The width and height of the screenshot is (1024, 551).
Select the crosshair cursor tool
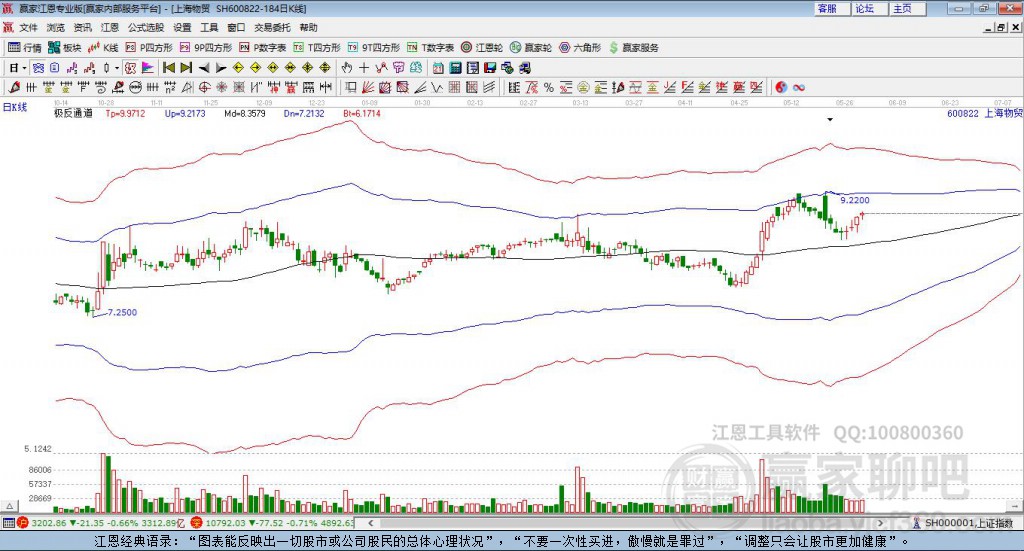[364, 68]
